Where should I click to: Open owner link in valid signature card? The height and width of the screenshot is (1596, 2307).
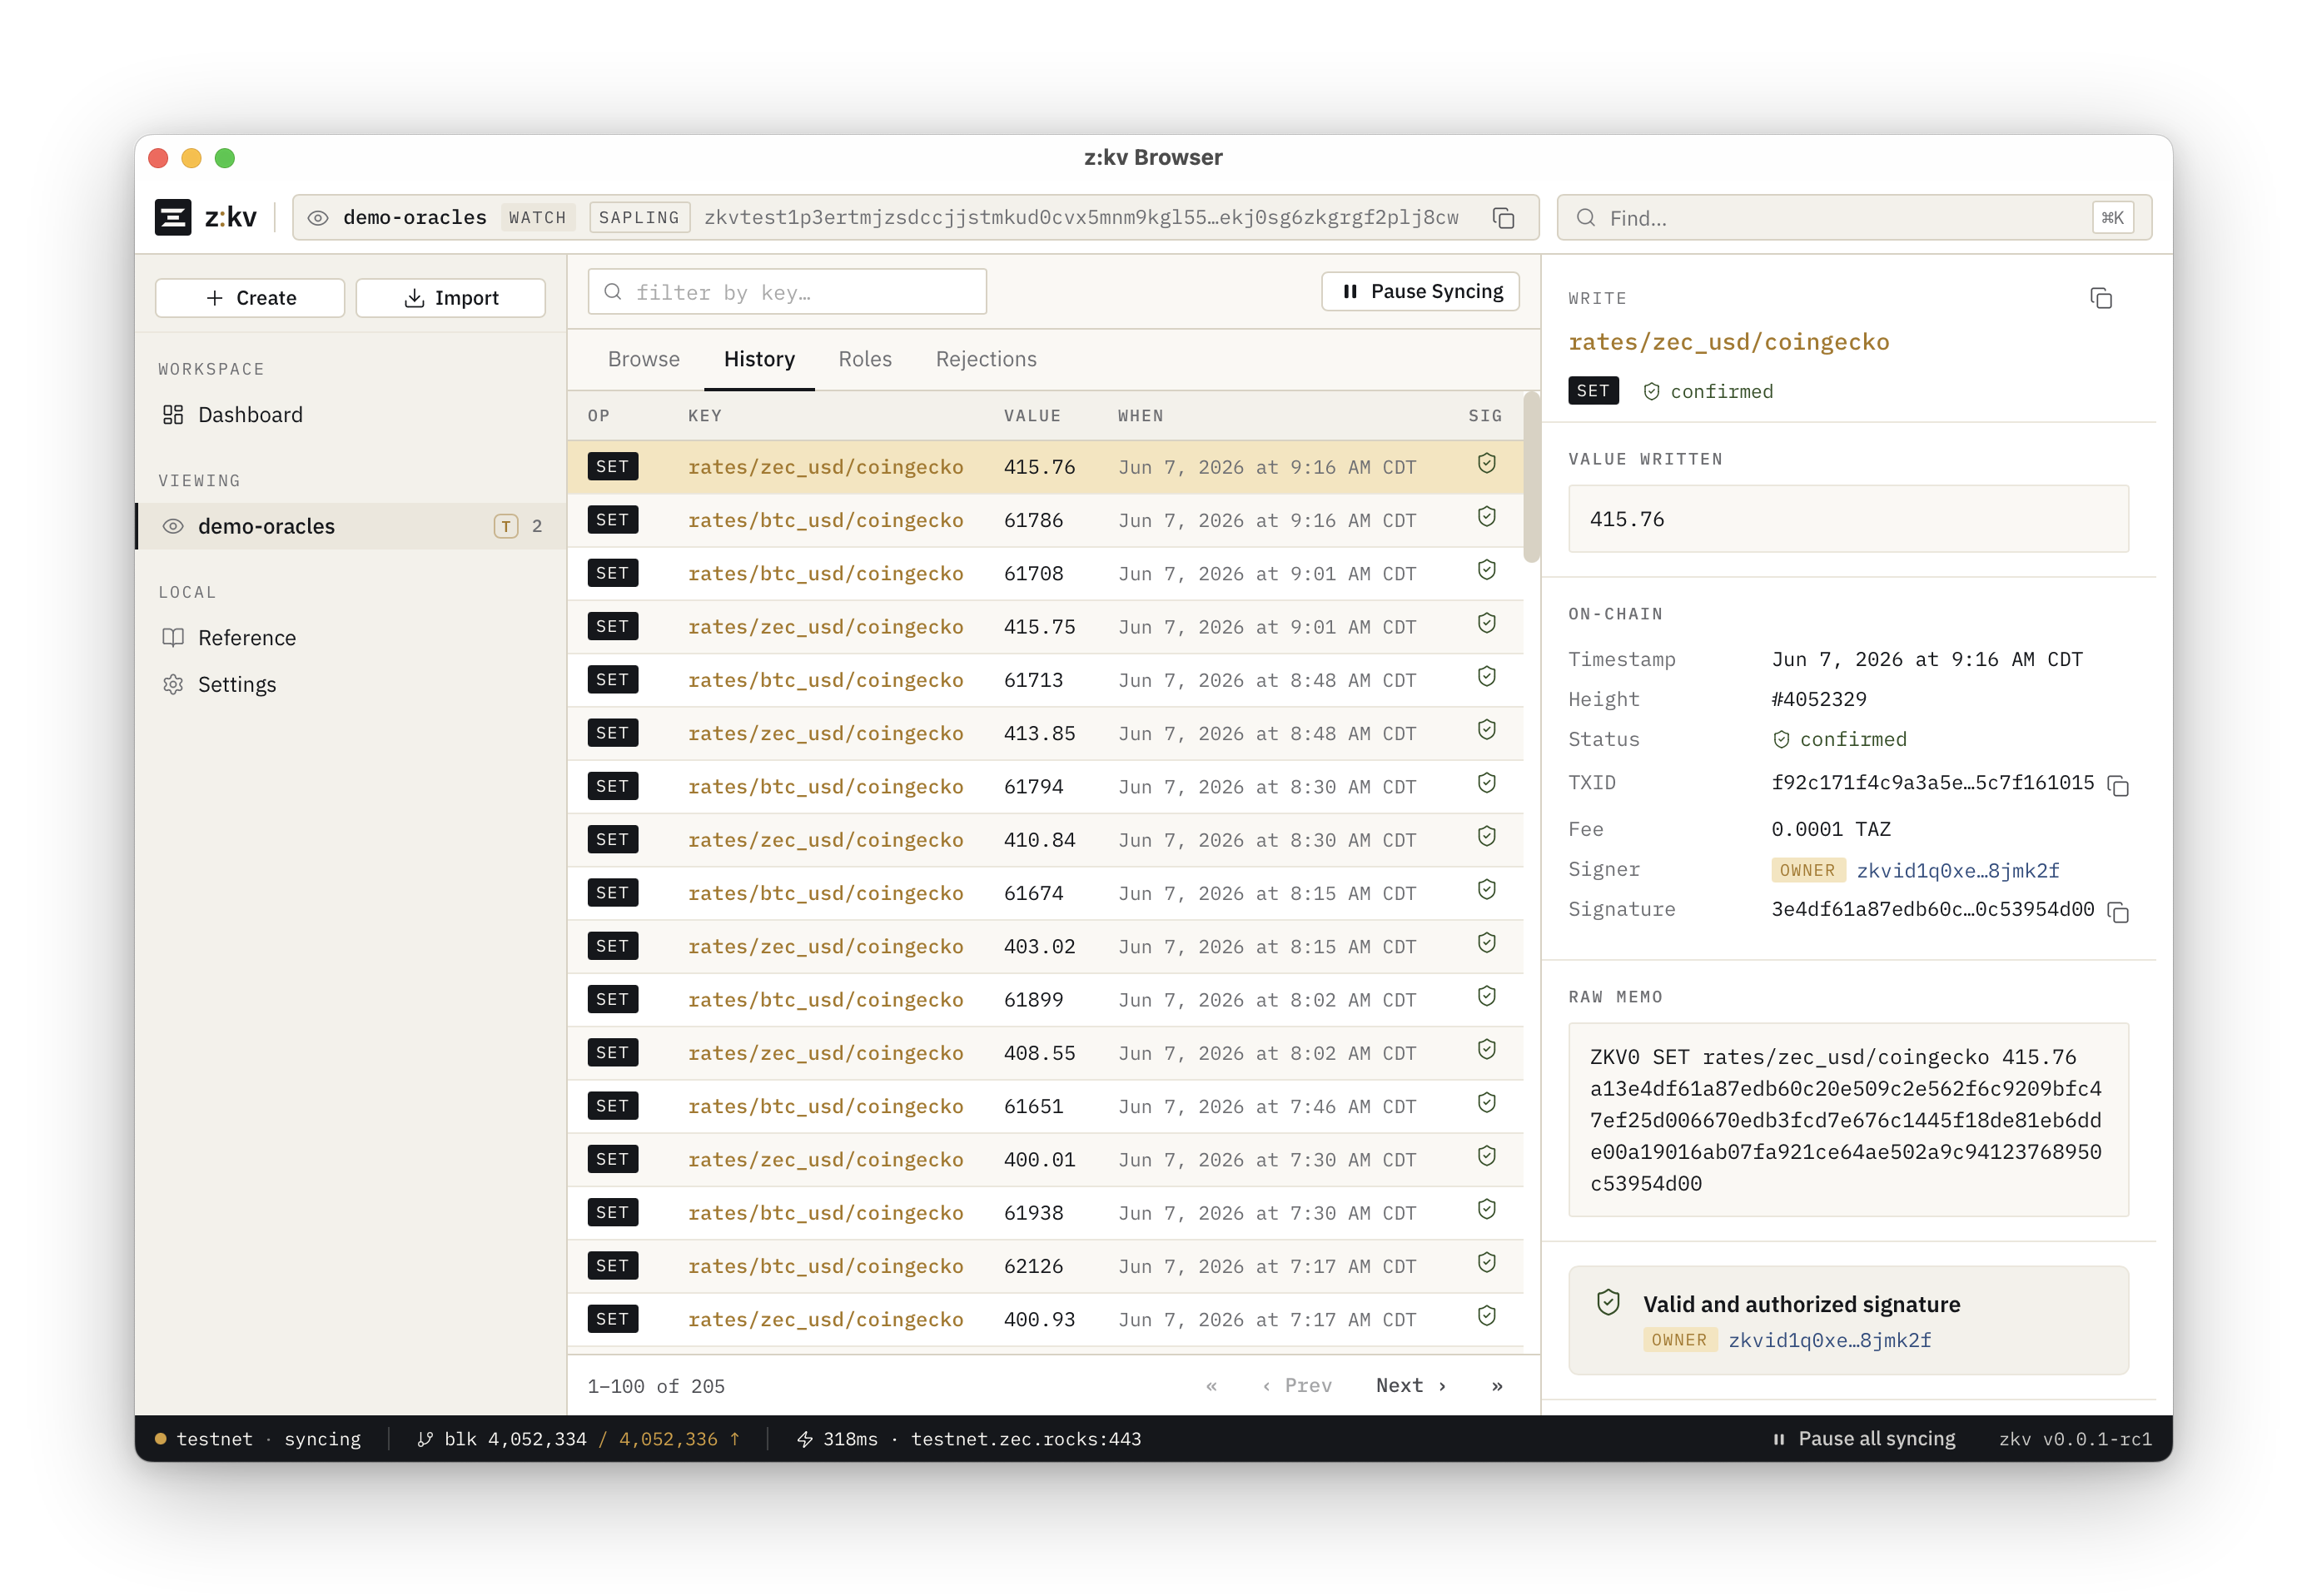(x=1830, y=1340)
